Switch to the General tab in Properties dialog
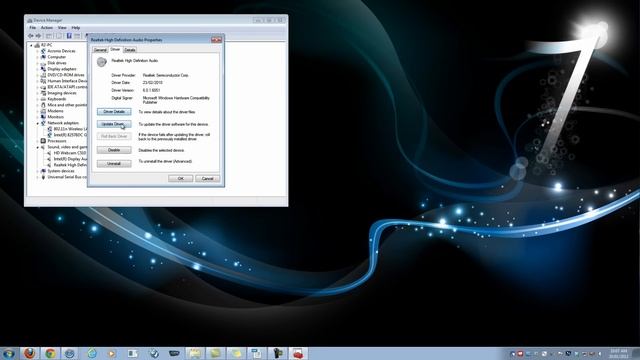The width and height of the screenshot is (640, 360). tap(100, 50)
